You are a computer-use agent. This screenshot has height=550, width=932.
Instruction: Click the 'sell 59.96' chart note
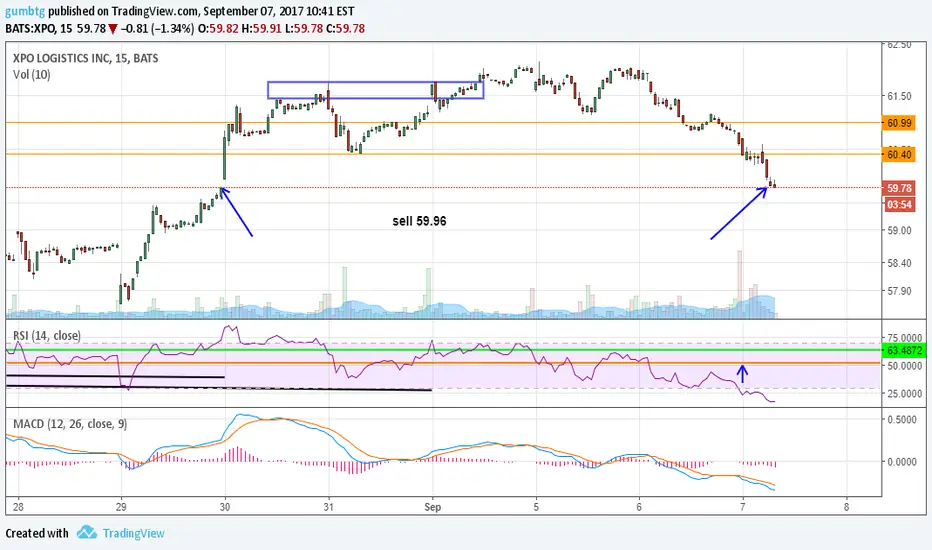(419, 221)
